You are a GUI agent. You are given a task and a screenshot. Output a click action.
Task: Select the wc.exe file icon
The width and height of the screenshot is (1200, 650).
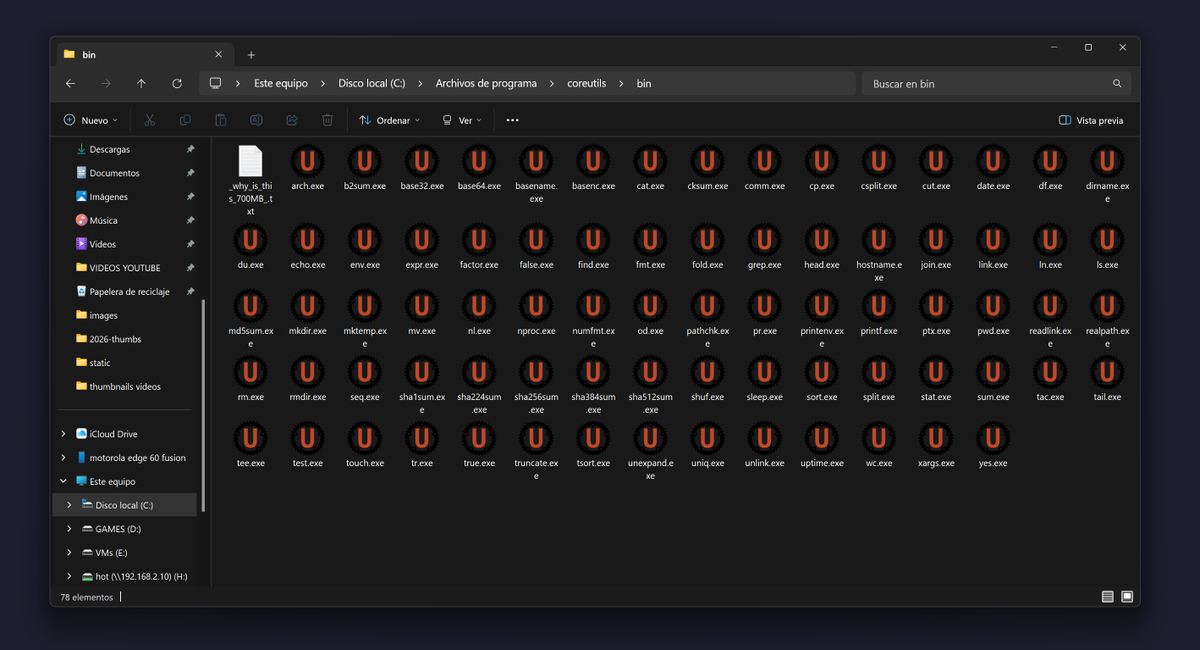(x=878, y=438)
